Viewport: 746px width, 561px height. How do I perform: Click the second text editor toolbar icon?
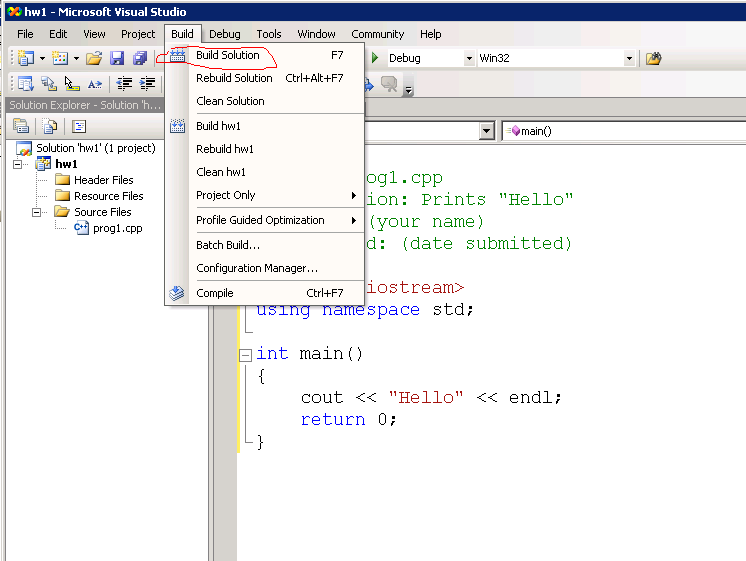coord(49,84)
